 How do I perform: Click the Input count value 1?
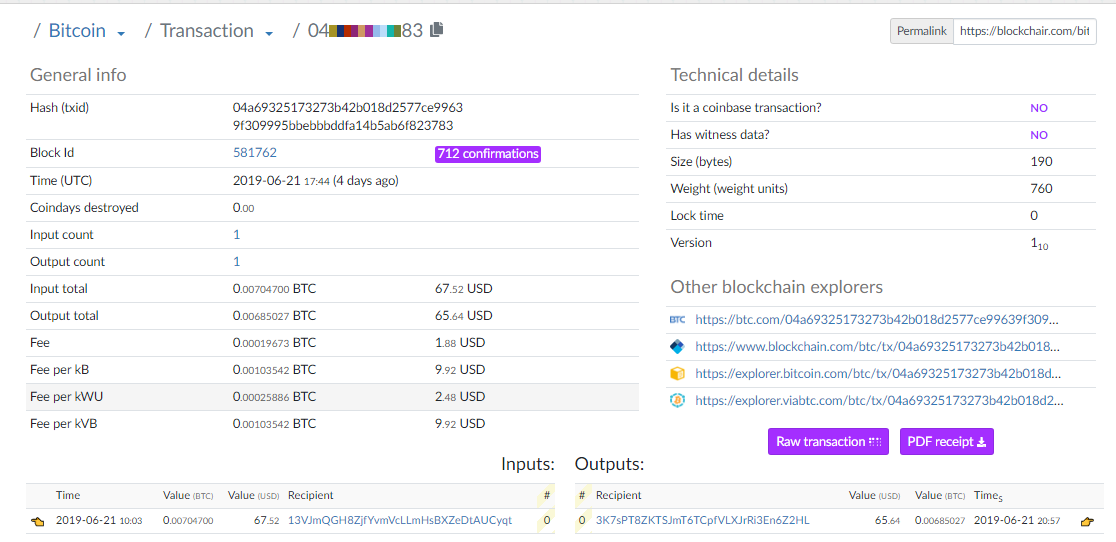(x=236, y=235)
